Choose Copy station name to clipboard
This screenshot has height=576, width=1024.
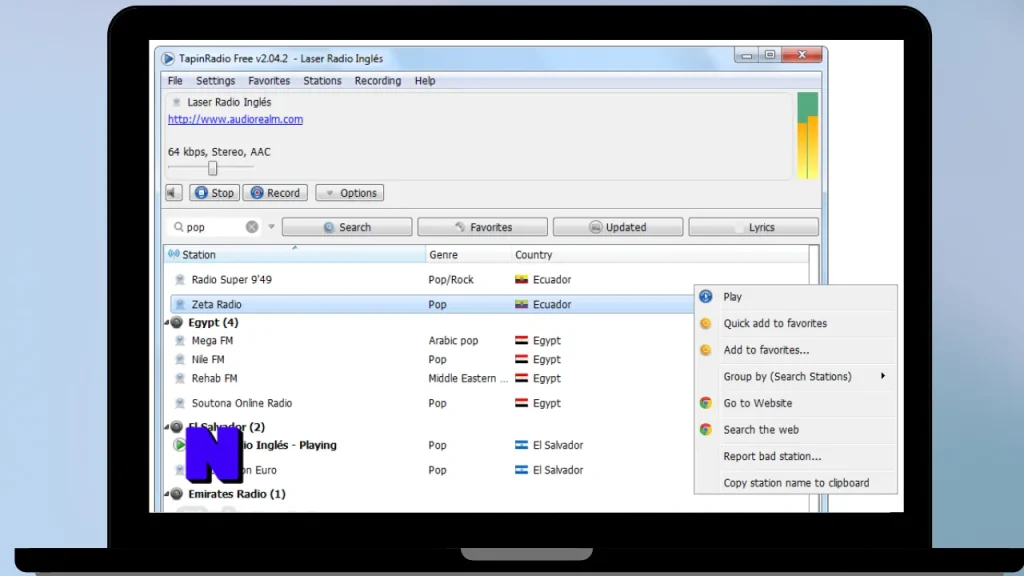coord(795,483)
